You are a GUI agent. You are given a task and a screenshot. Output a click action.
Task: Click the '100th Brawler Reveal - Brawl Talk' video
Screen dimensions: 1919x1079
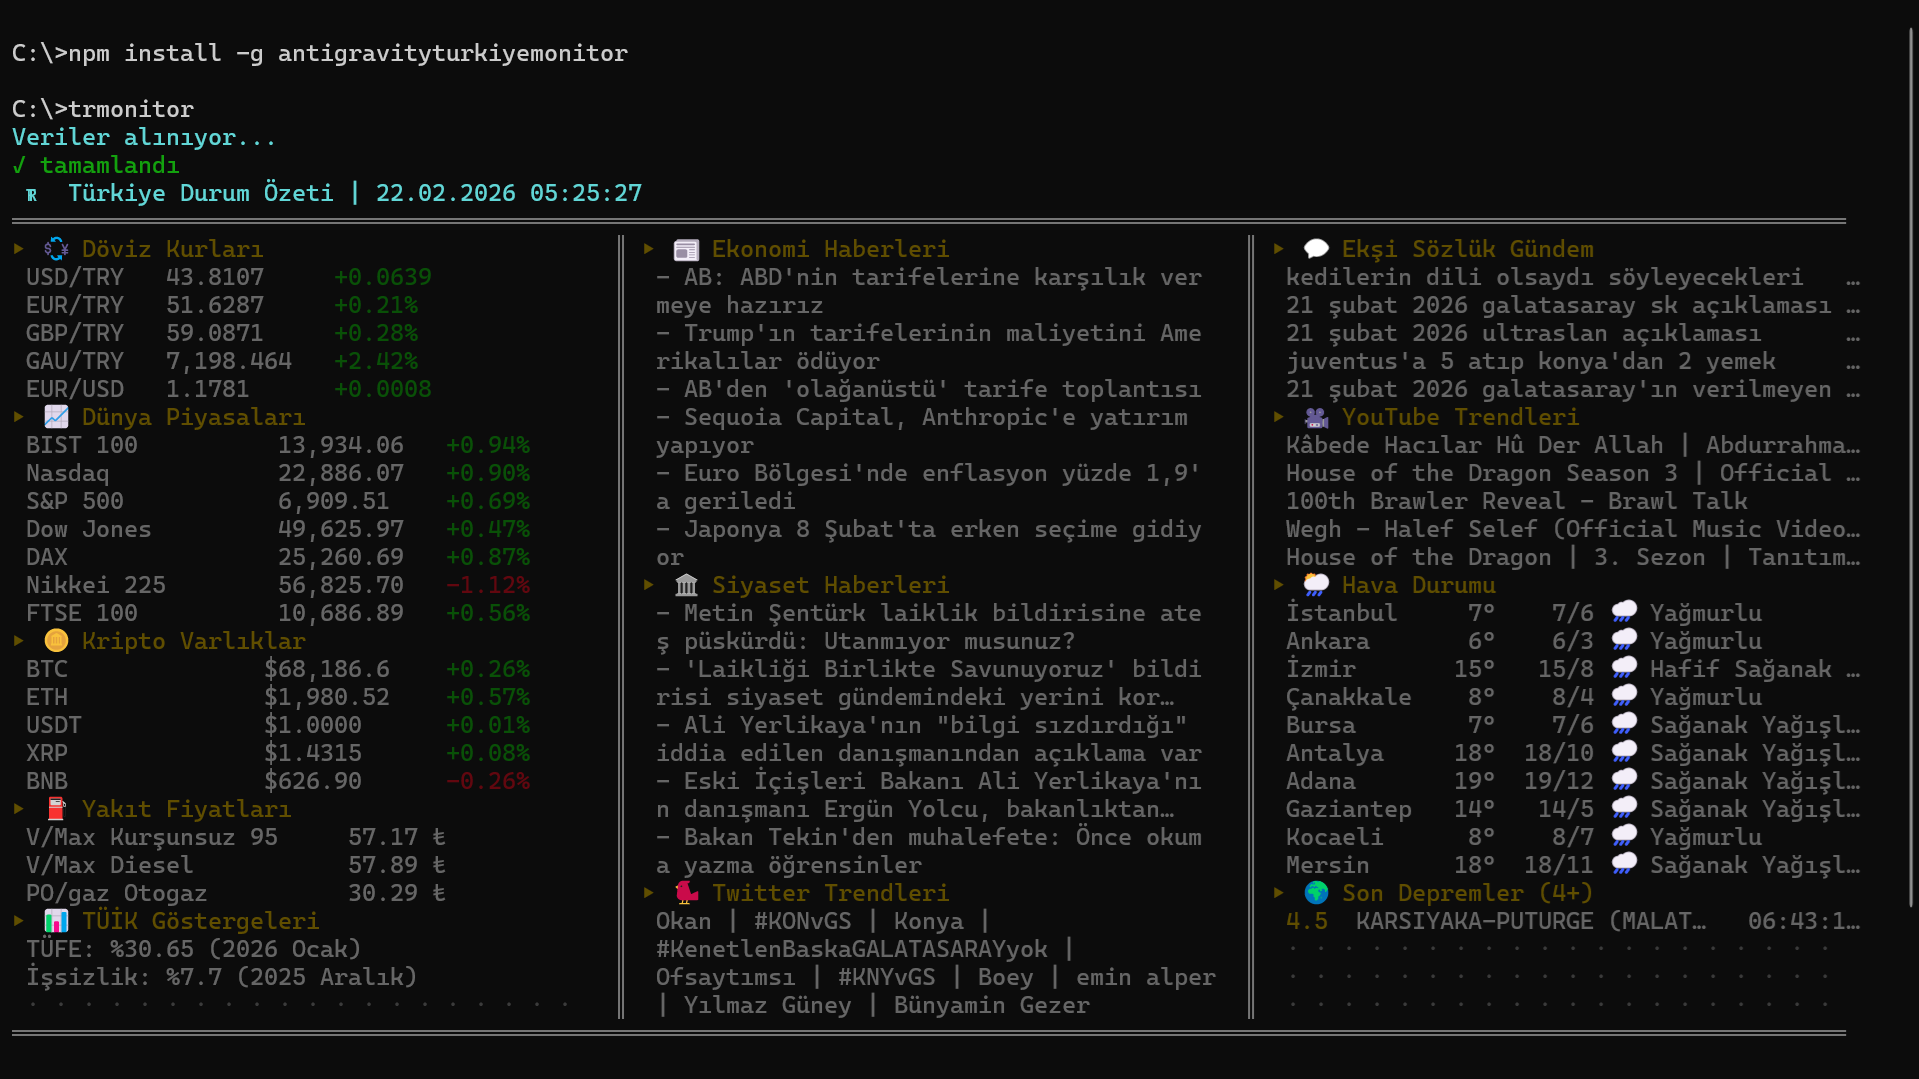coord(1517,501)
